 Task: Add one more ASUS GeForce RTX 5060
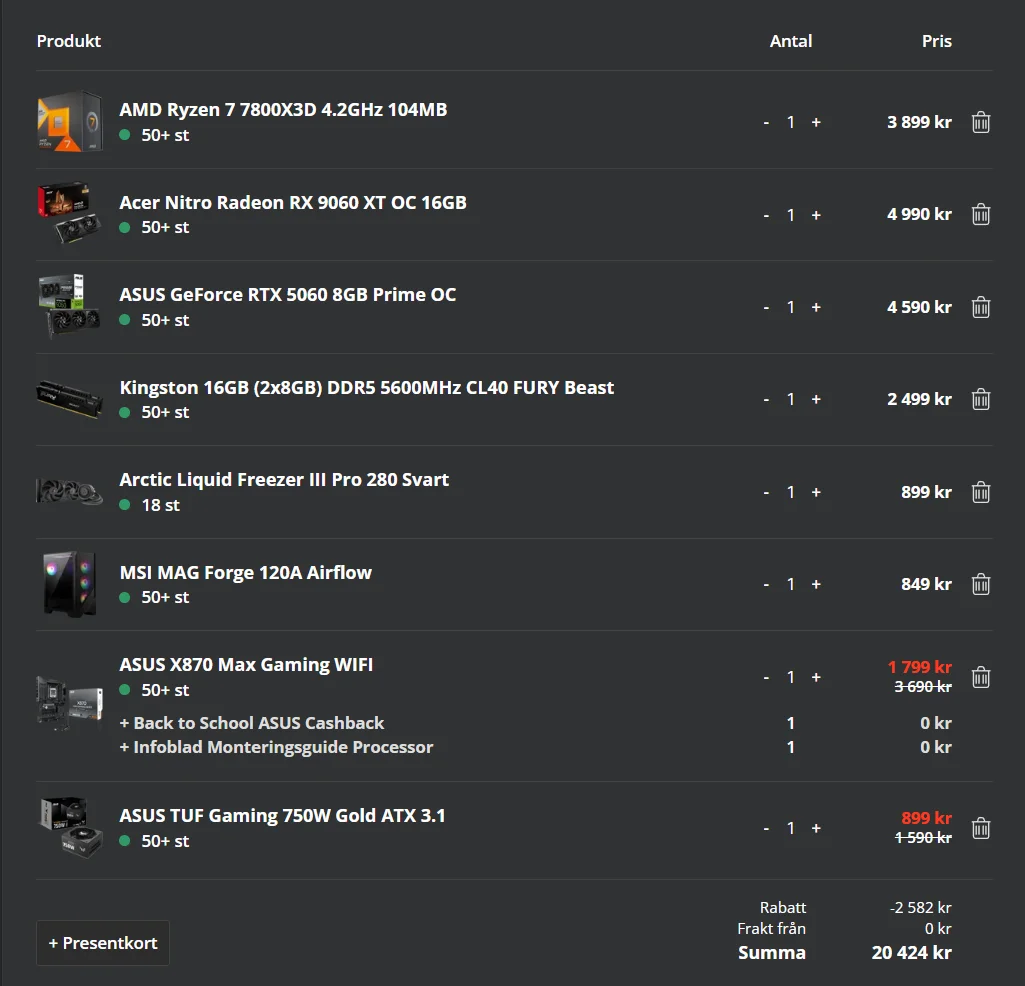point(816,307)
